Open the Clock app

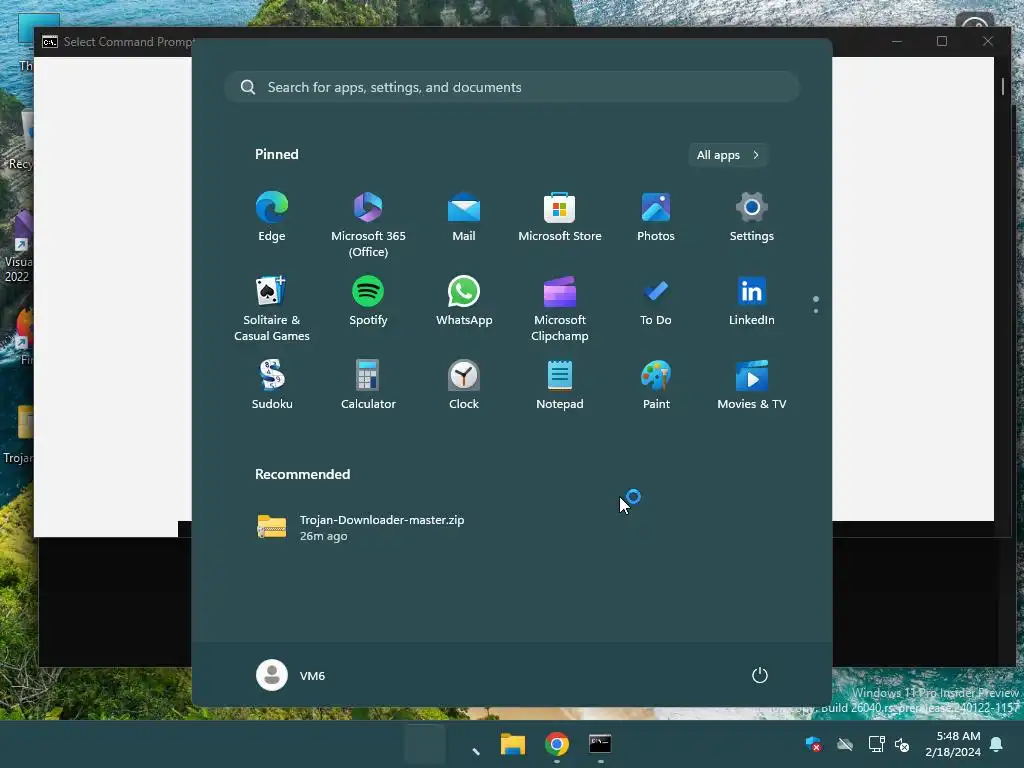coord(464,385)
